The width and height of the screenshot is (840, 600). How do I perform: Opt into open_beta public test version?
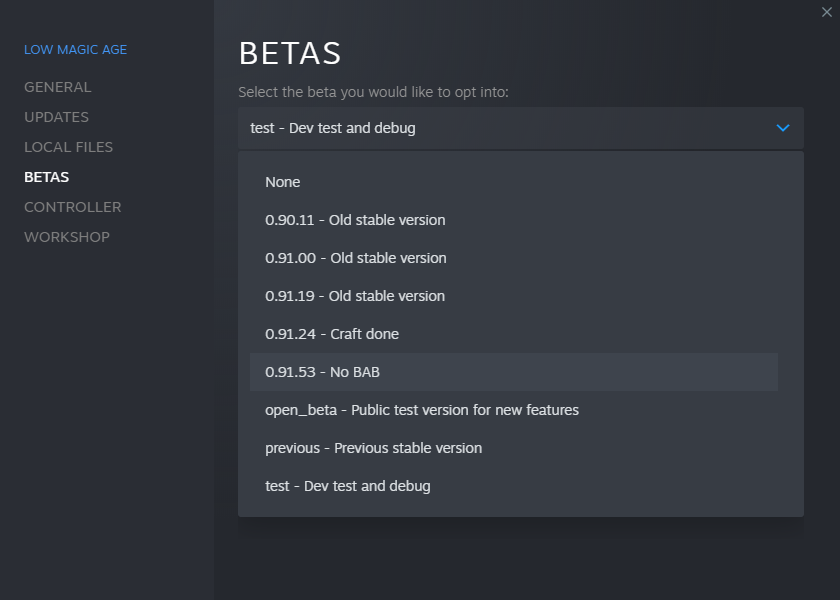coord(514,410)
